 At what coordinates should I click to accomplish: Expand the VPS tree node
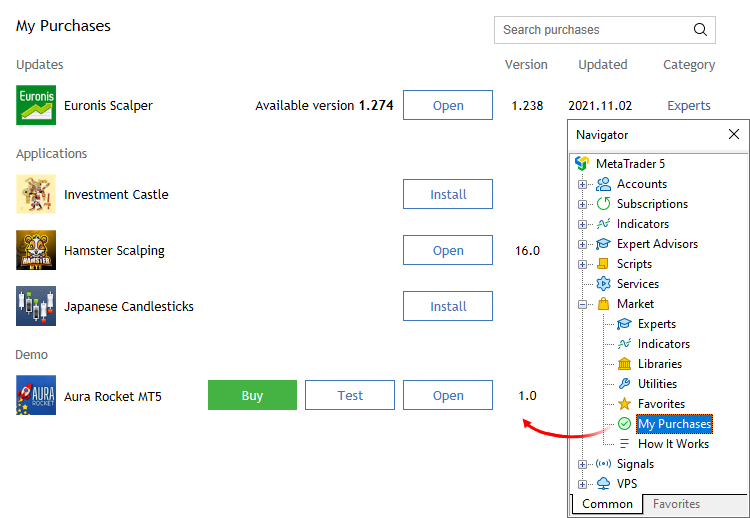tap(582, 485)
